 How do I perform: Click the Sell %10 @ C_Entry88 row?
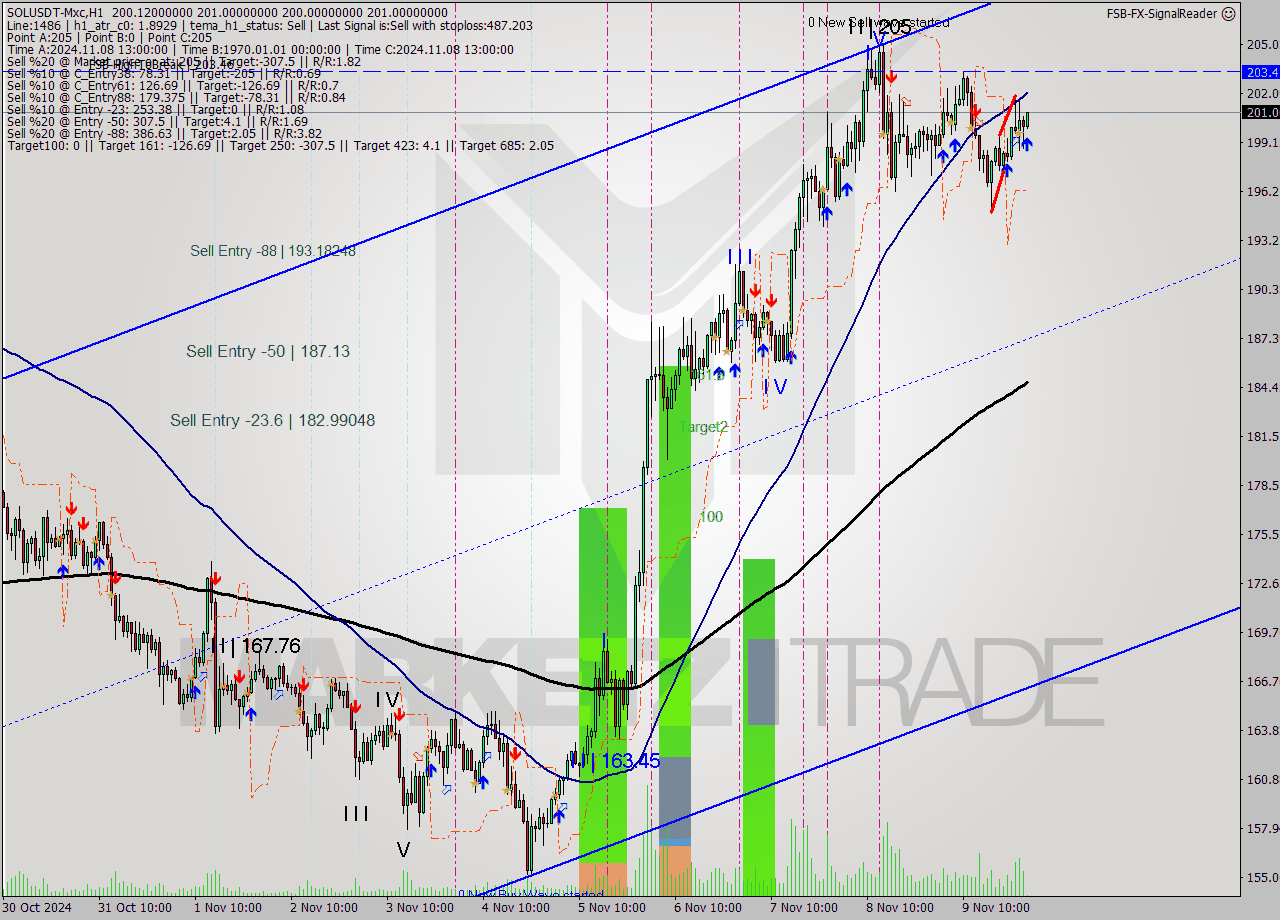click(176, 97)
